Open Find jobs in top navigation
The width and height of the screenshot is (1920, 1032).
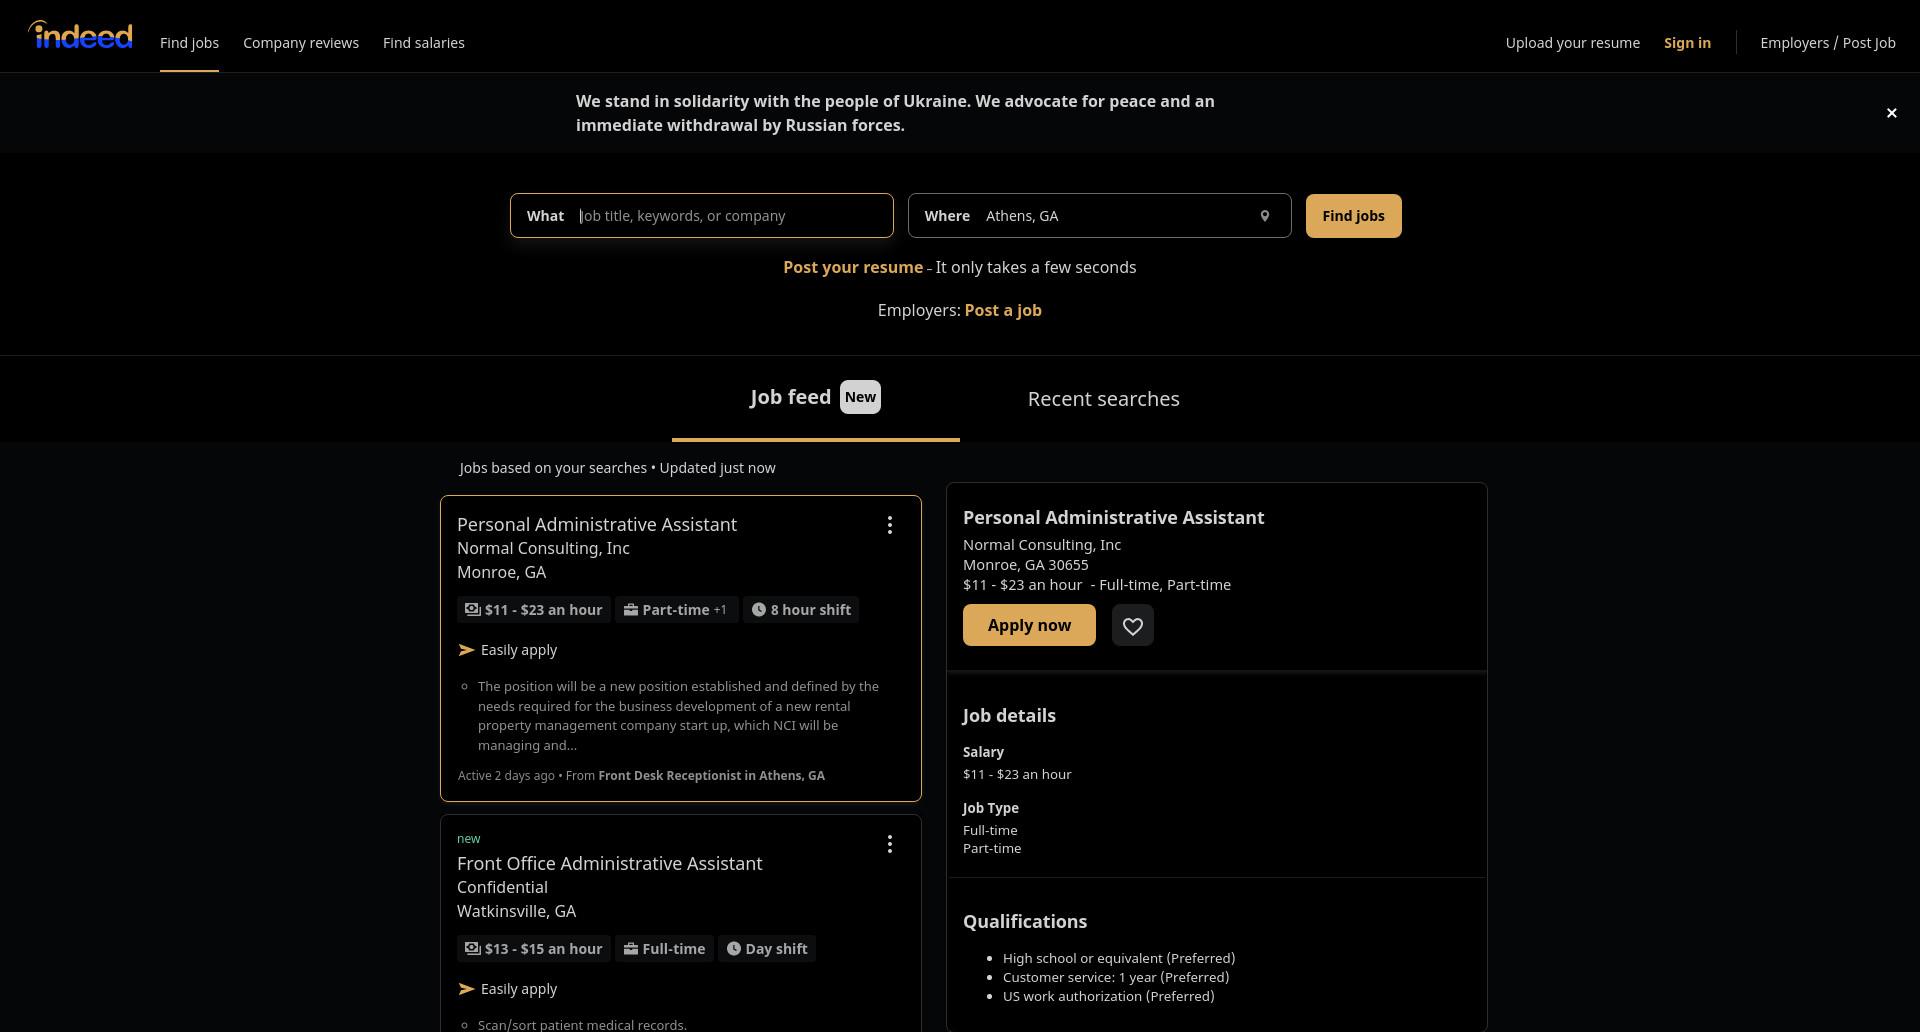(189, 43)
